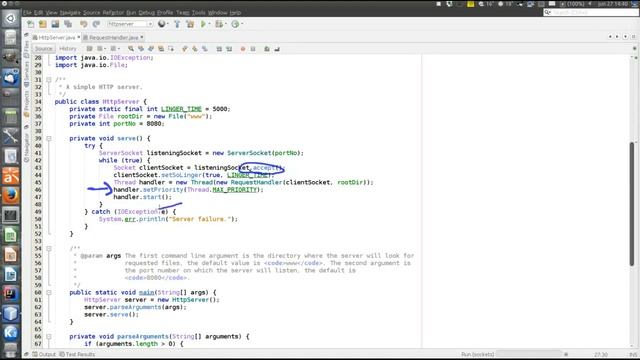Click the New File toolbar icon
640x360 pixels.
coord(31,24)
